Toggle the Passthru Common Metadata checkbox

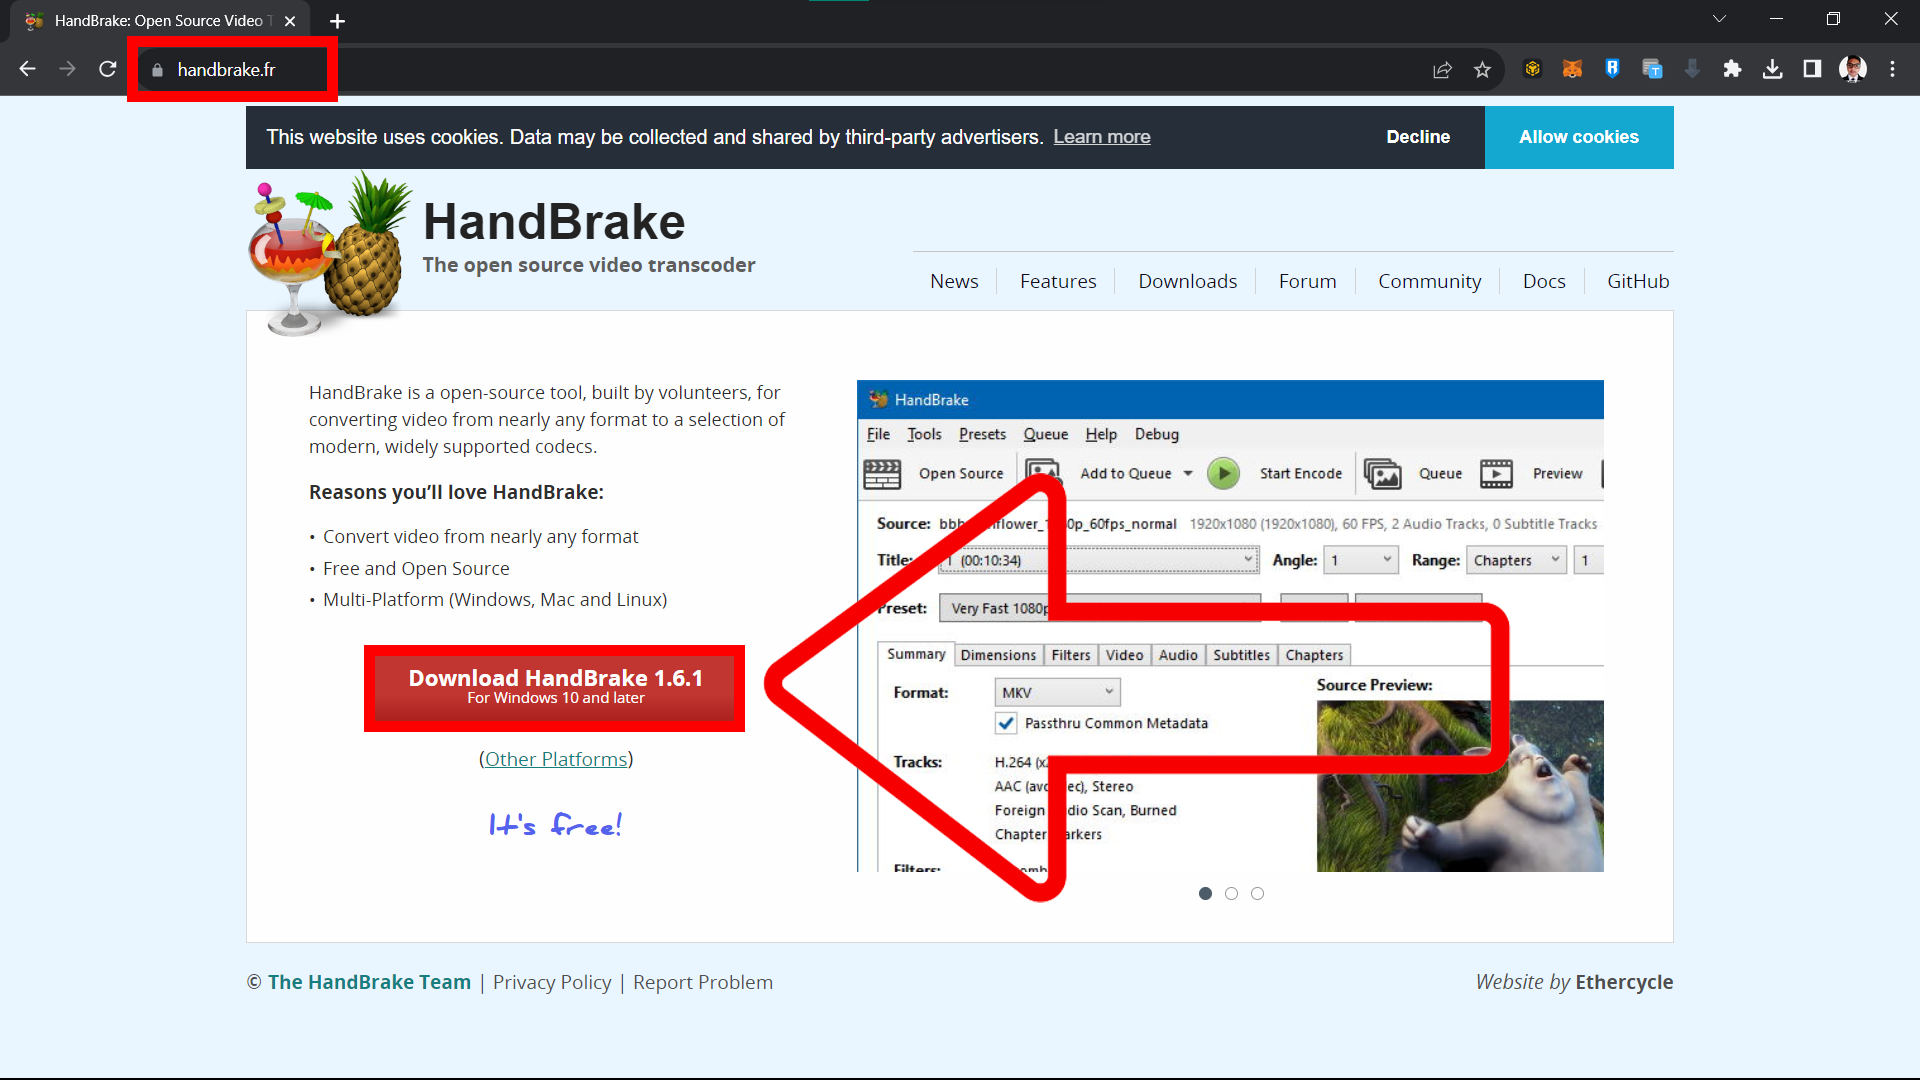coord(1006,721)
